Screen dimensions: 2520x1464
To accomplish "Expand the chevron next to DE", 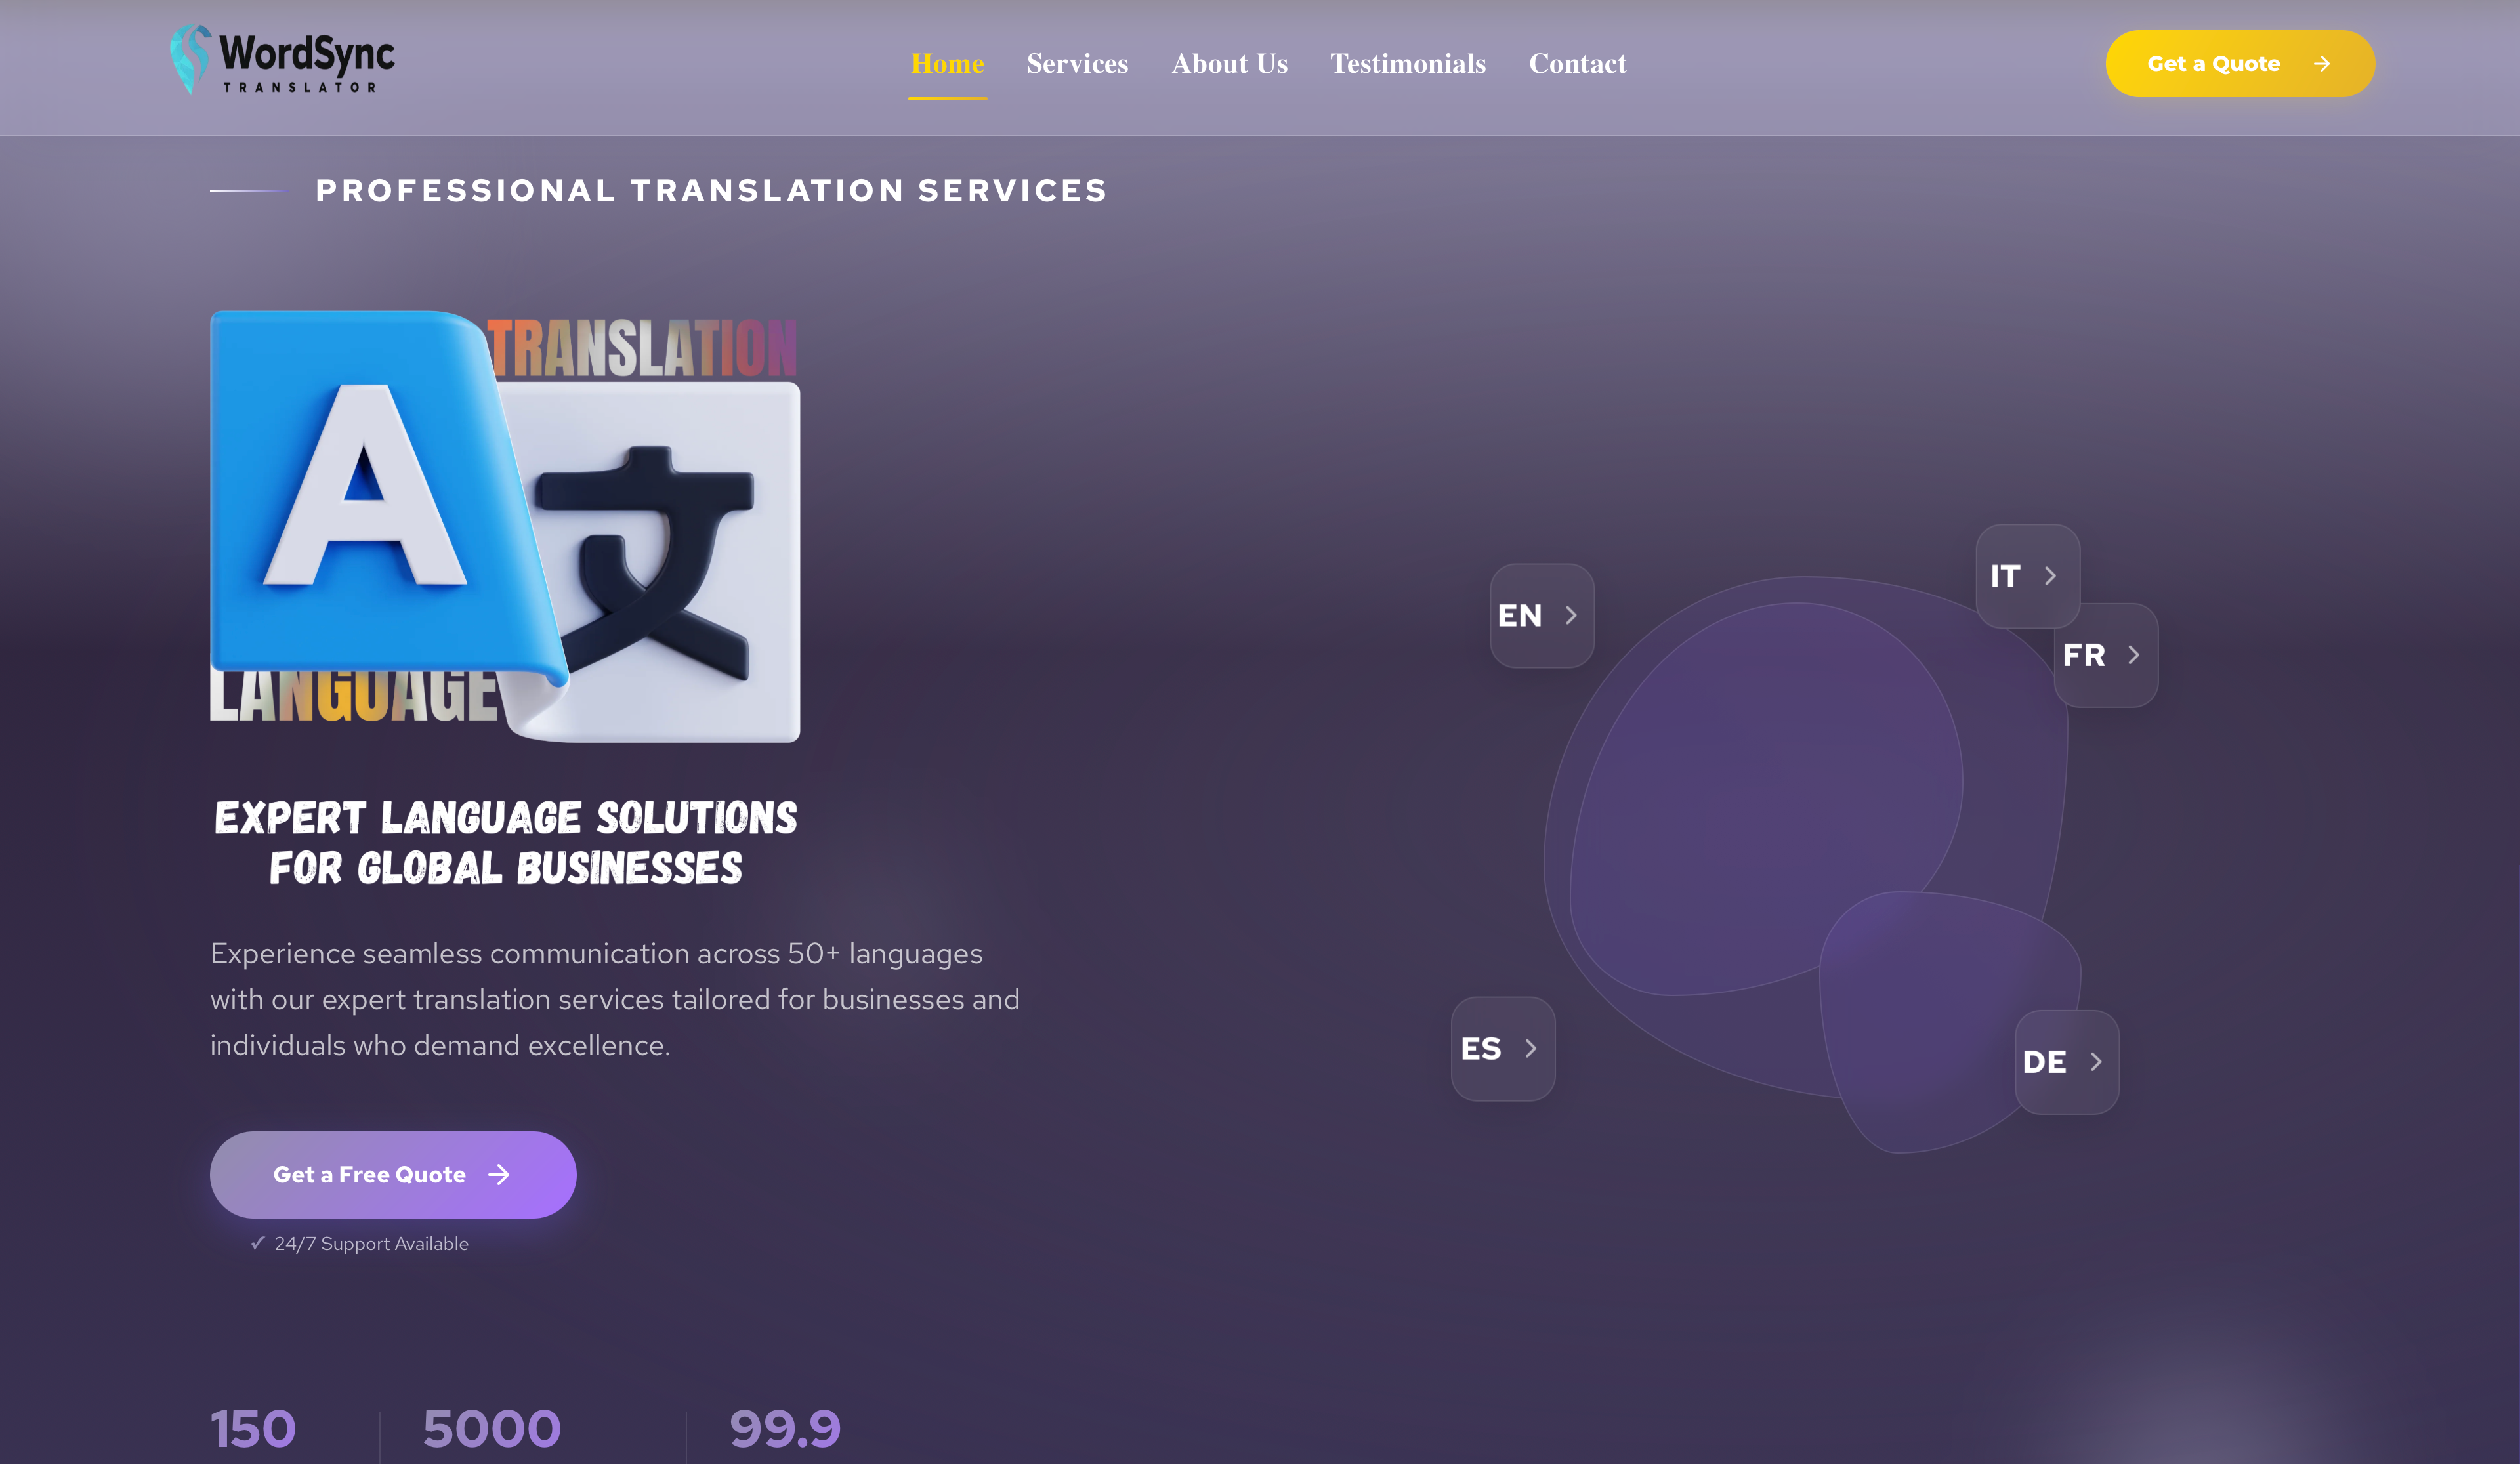I will tap(2096, 1062).
